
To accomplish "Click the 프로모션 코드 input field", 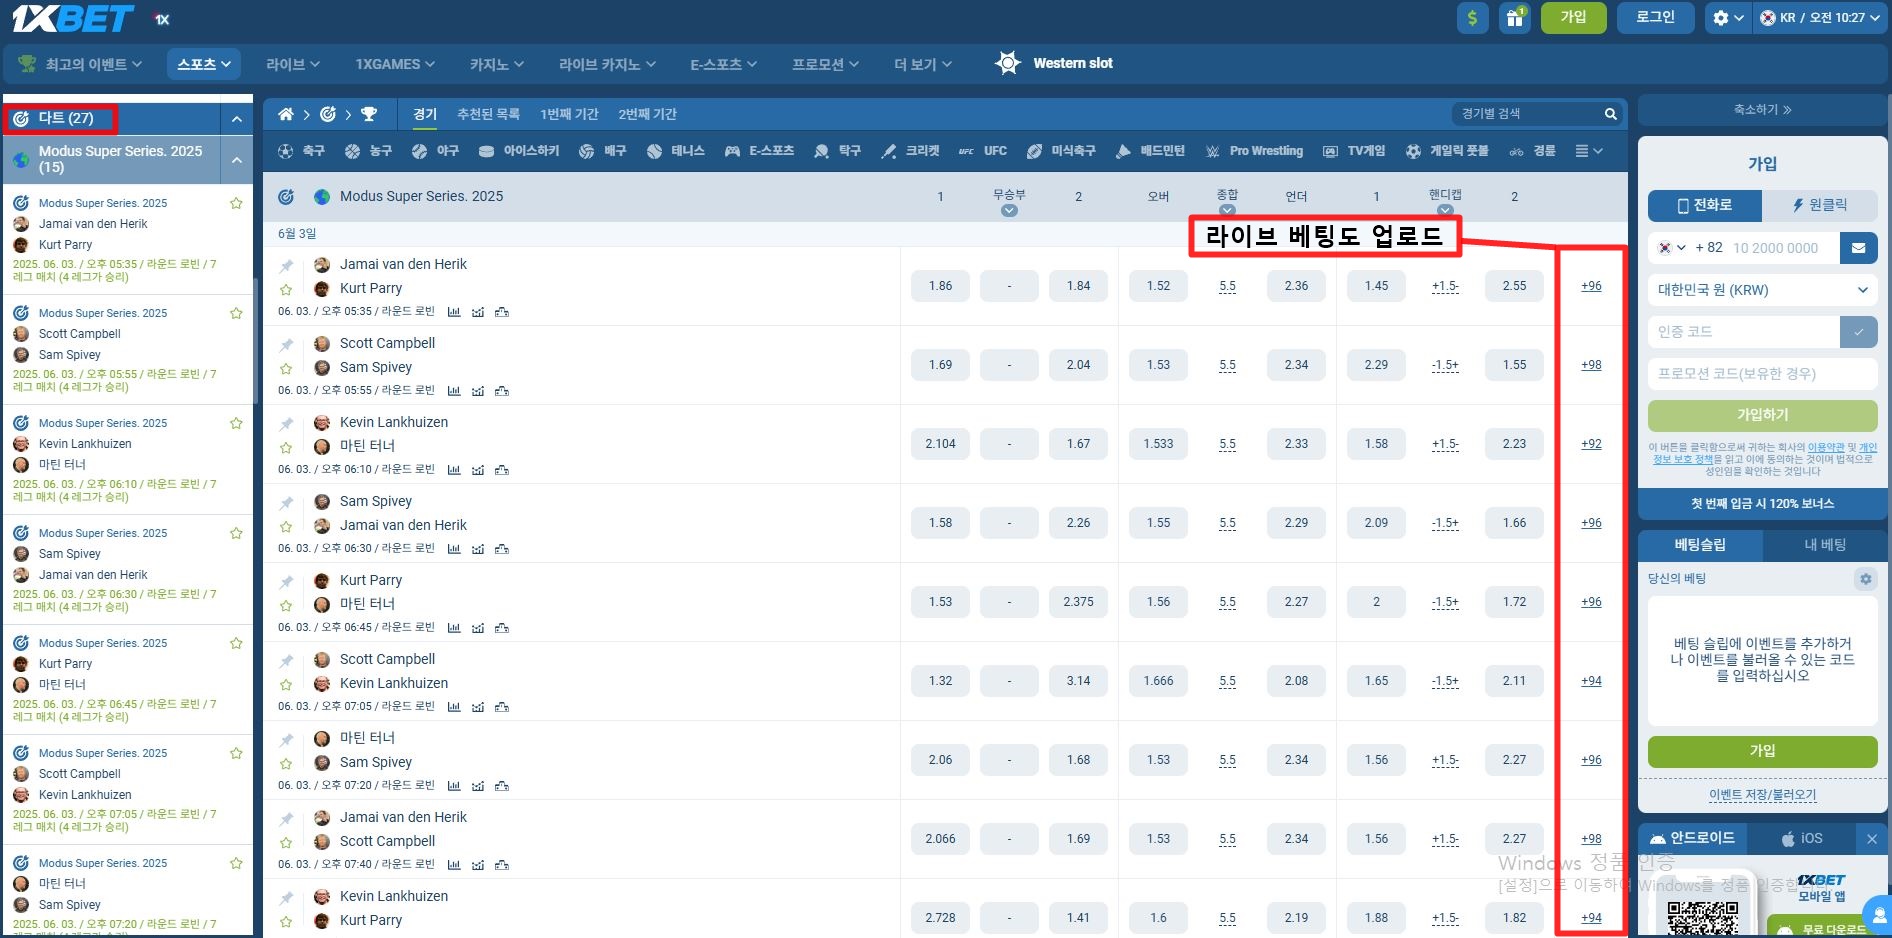I will [x=1762, y=373].
